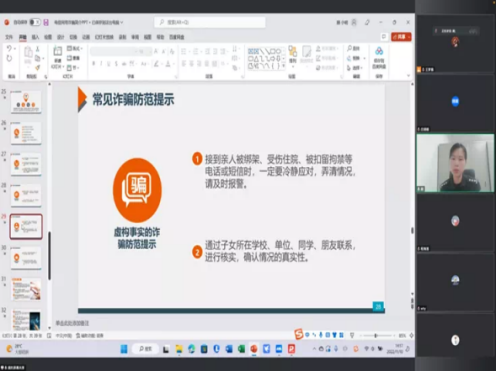Adjust the zoom slider in status bar
Image resolution: width=496 pixels, height=371 pixels.
(x=376, y=335)
